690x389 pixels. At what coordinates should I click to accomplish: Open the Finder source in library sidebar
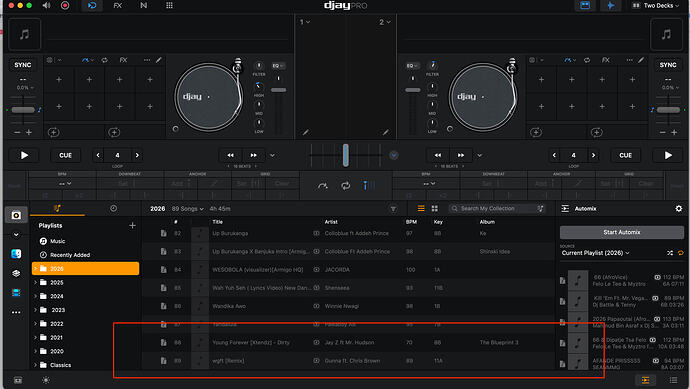16,254
